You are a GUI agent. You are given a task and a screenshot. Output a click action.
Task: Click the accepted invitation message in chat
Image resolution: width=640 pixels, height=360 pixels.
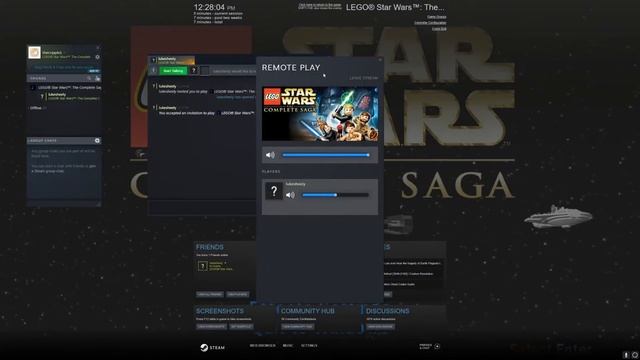click(206, 113)
